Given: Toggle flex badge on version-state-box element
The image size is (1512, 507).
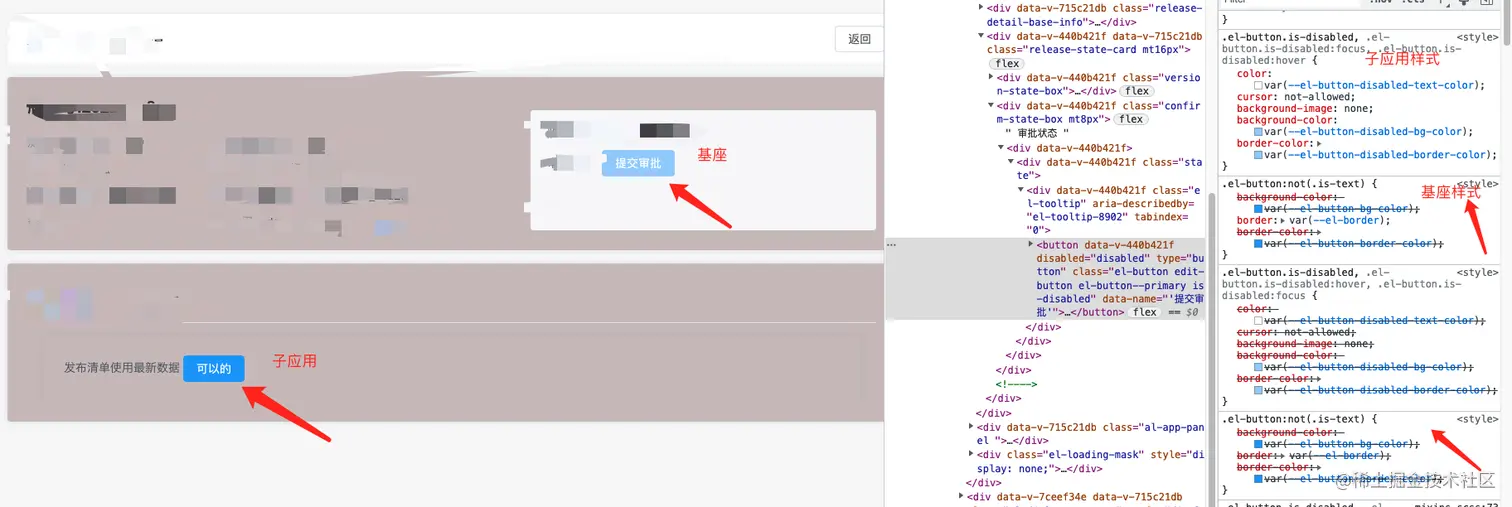Looking at the screenshot, I should [x=1137, y=91].
